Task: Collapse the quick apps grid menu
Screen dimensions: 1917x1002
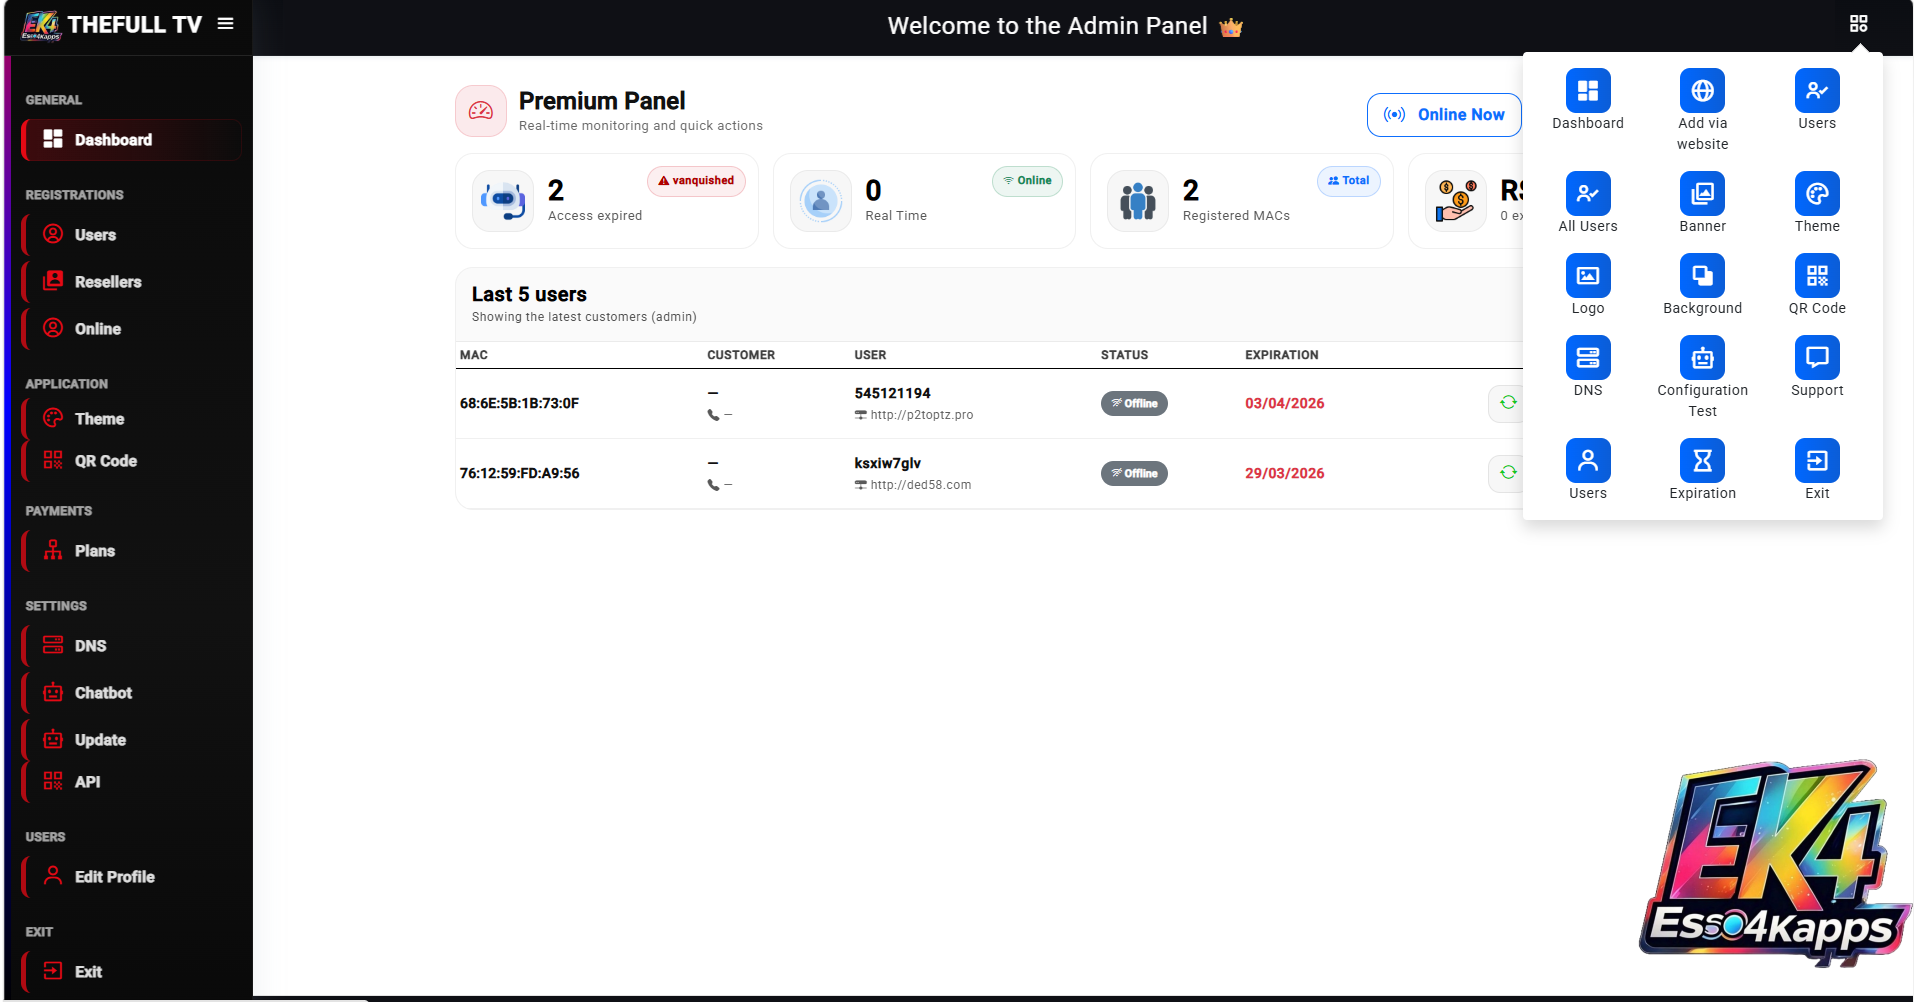Action: (x=1858, y=24)
